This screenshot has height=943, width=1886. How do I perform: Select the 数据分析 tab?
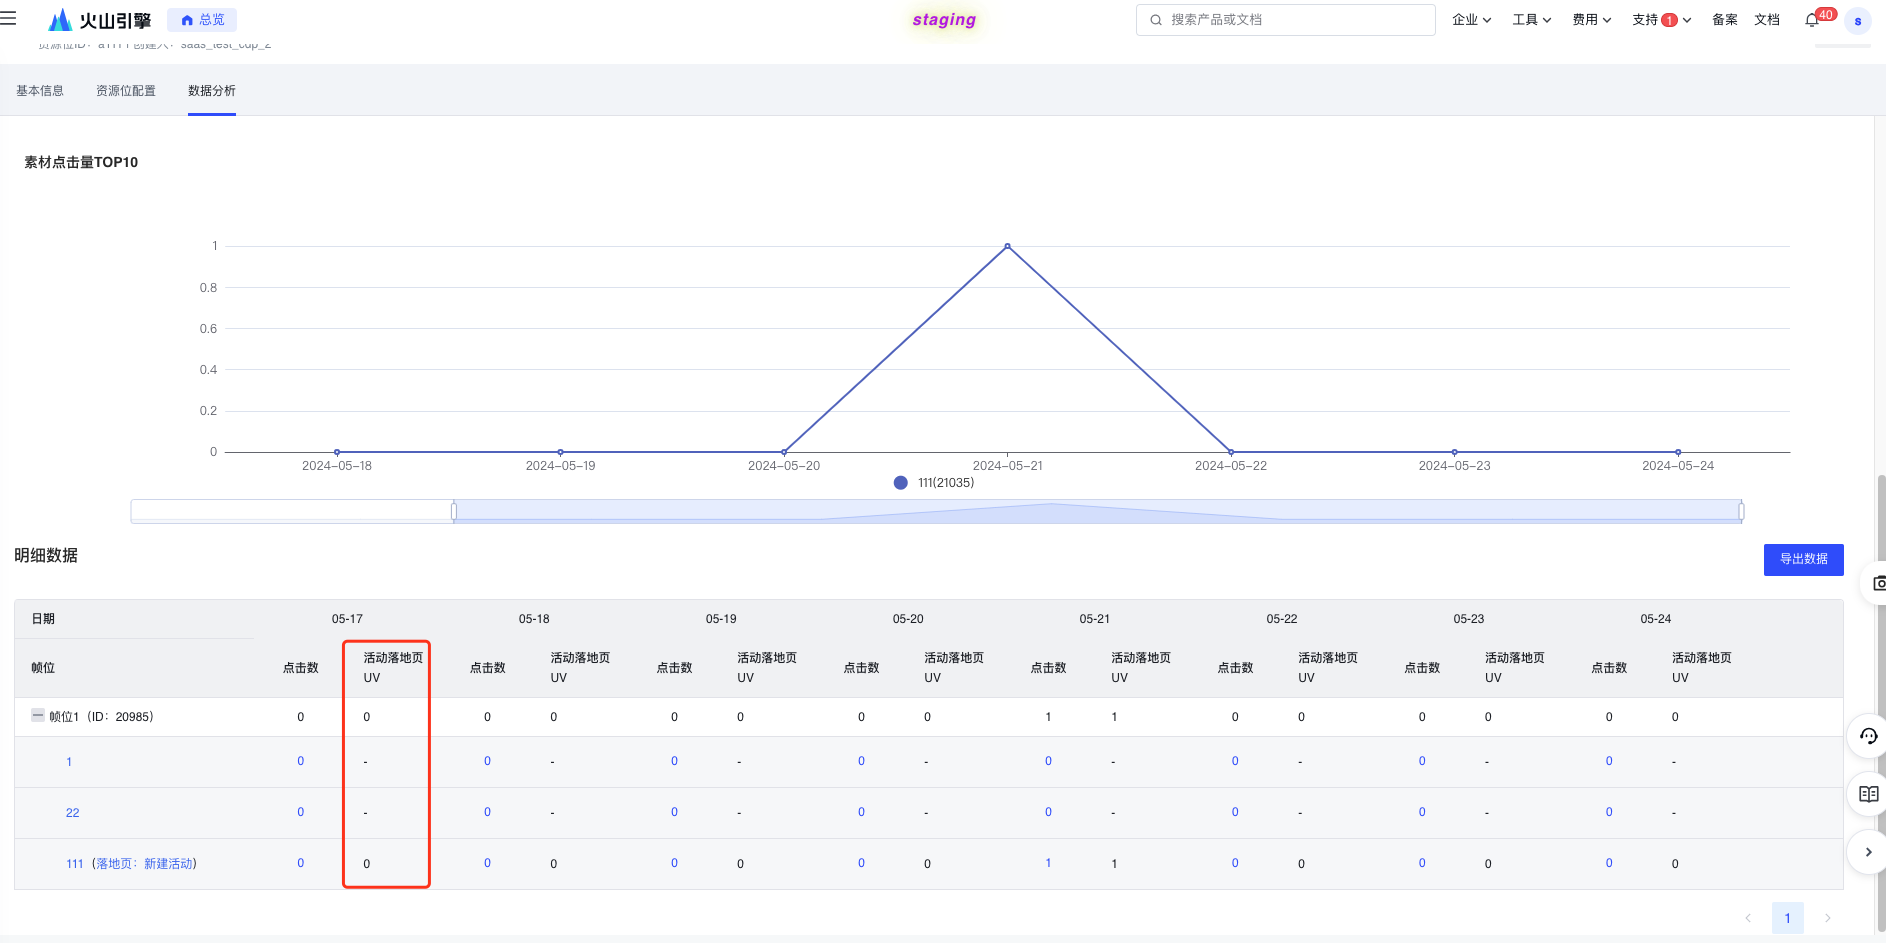[x=212, y=91]
